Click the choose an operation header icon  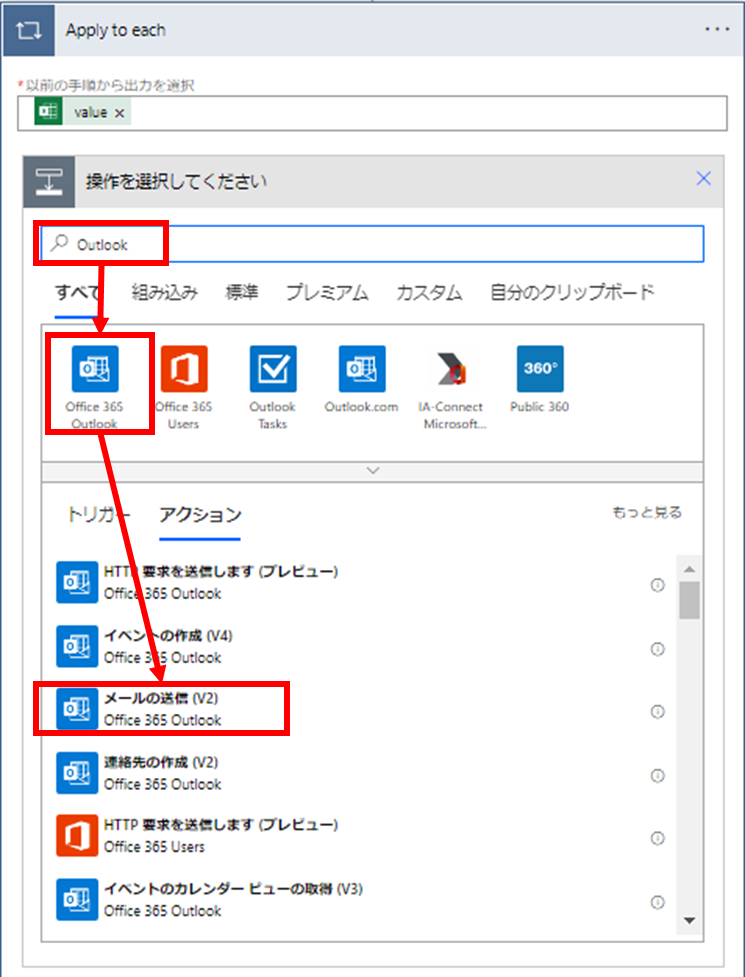tap(49, 182)
